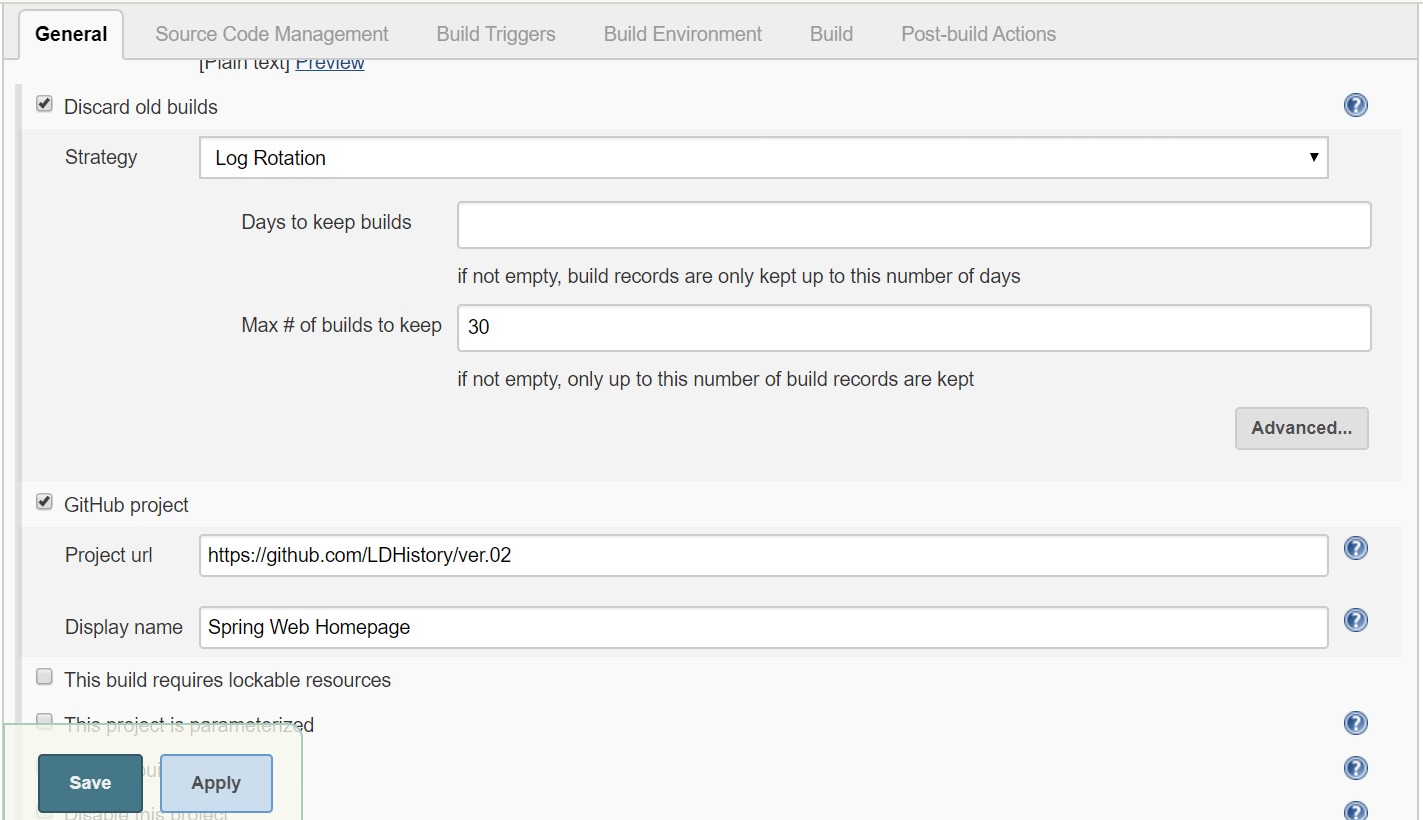Open help icon beside Project url field

(1355, 548)
